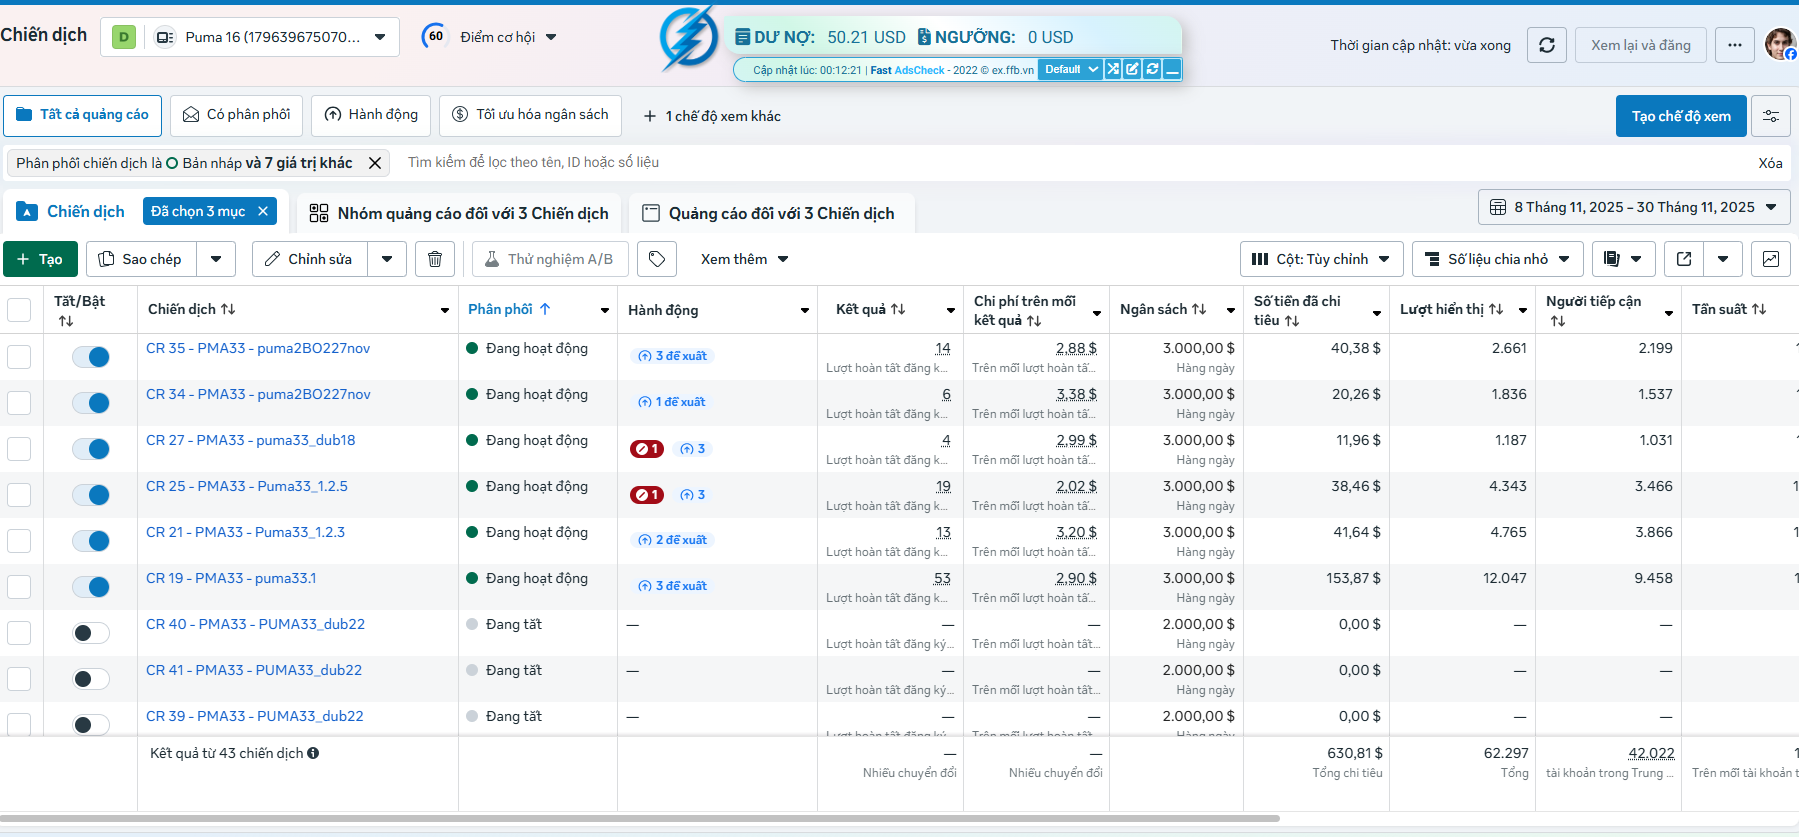Open the 'Tối ưu hóa ngân sách' tab
This screenshot has height=837, width=1799.
pyautogui.click(x=531, y=115)
